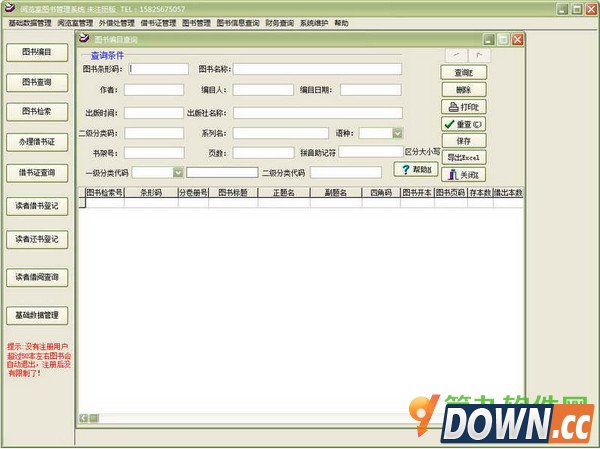Click the 读者还书登记 sidebar button

pyautogui.click(x=37, y=240)
